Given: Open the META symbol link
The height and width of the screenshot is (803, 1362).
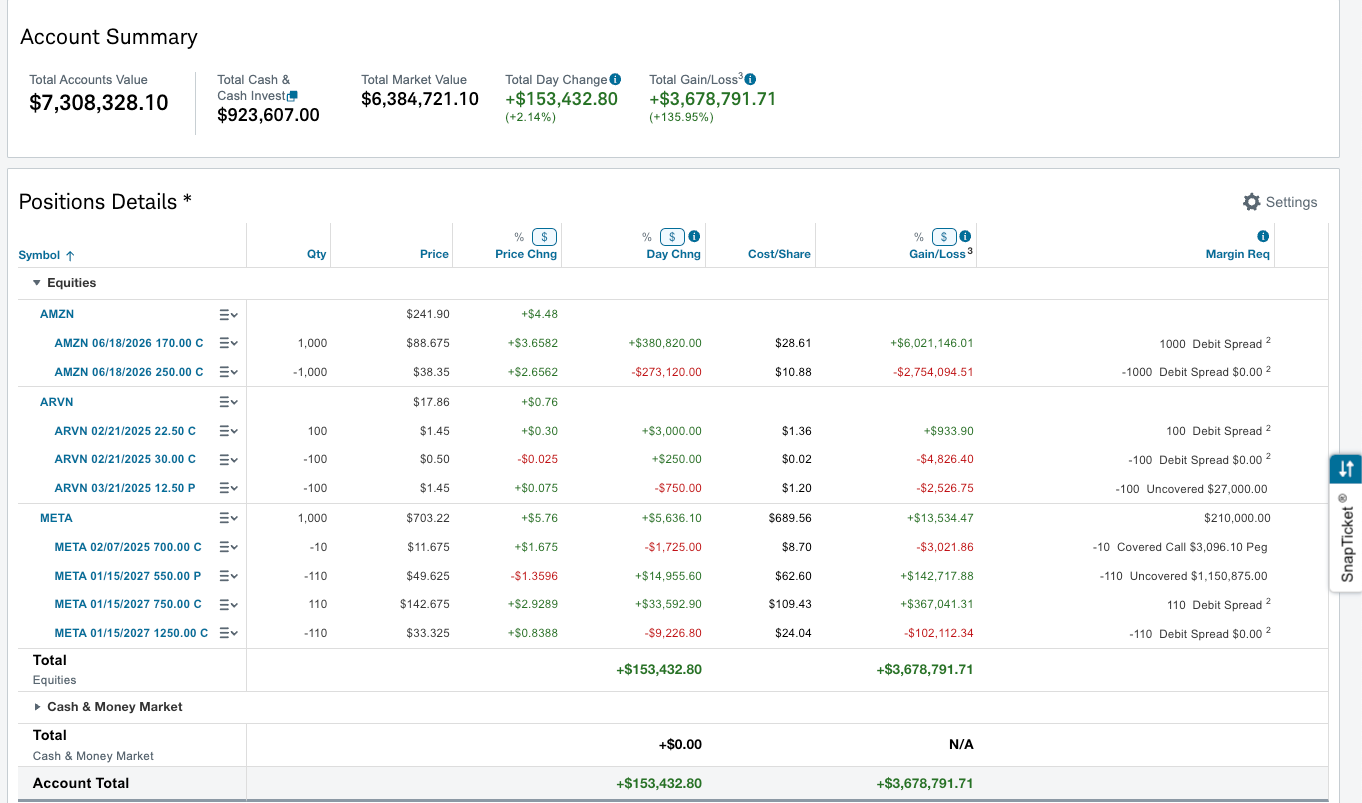Looking at the screenshot, I should [56, 518].
